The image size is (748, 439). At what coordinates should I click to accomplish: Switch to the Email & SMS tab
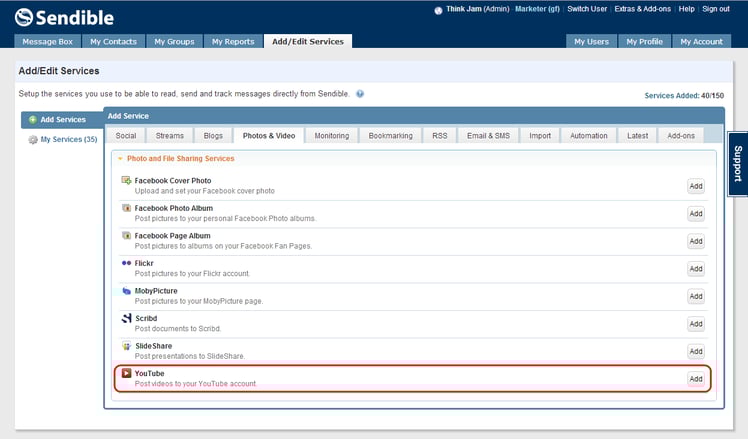coord(488,136)
